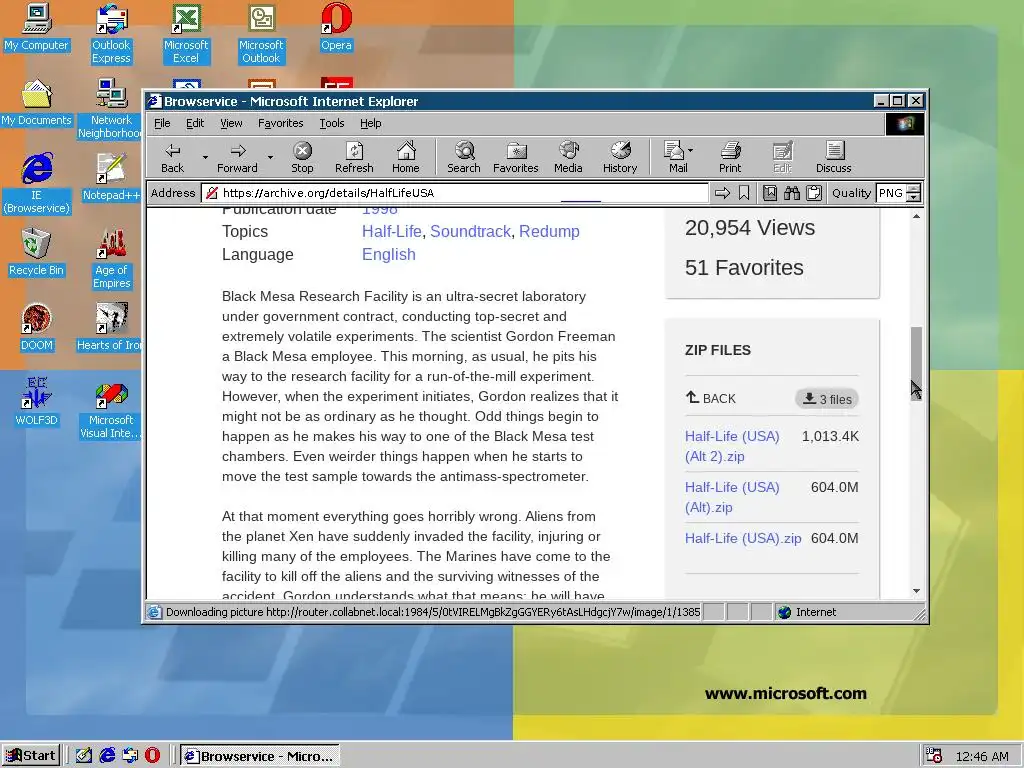
Task: Download Half-Life (USA).zip file
Action: point(743,538)
